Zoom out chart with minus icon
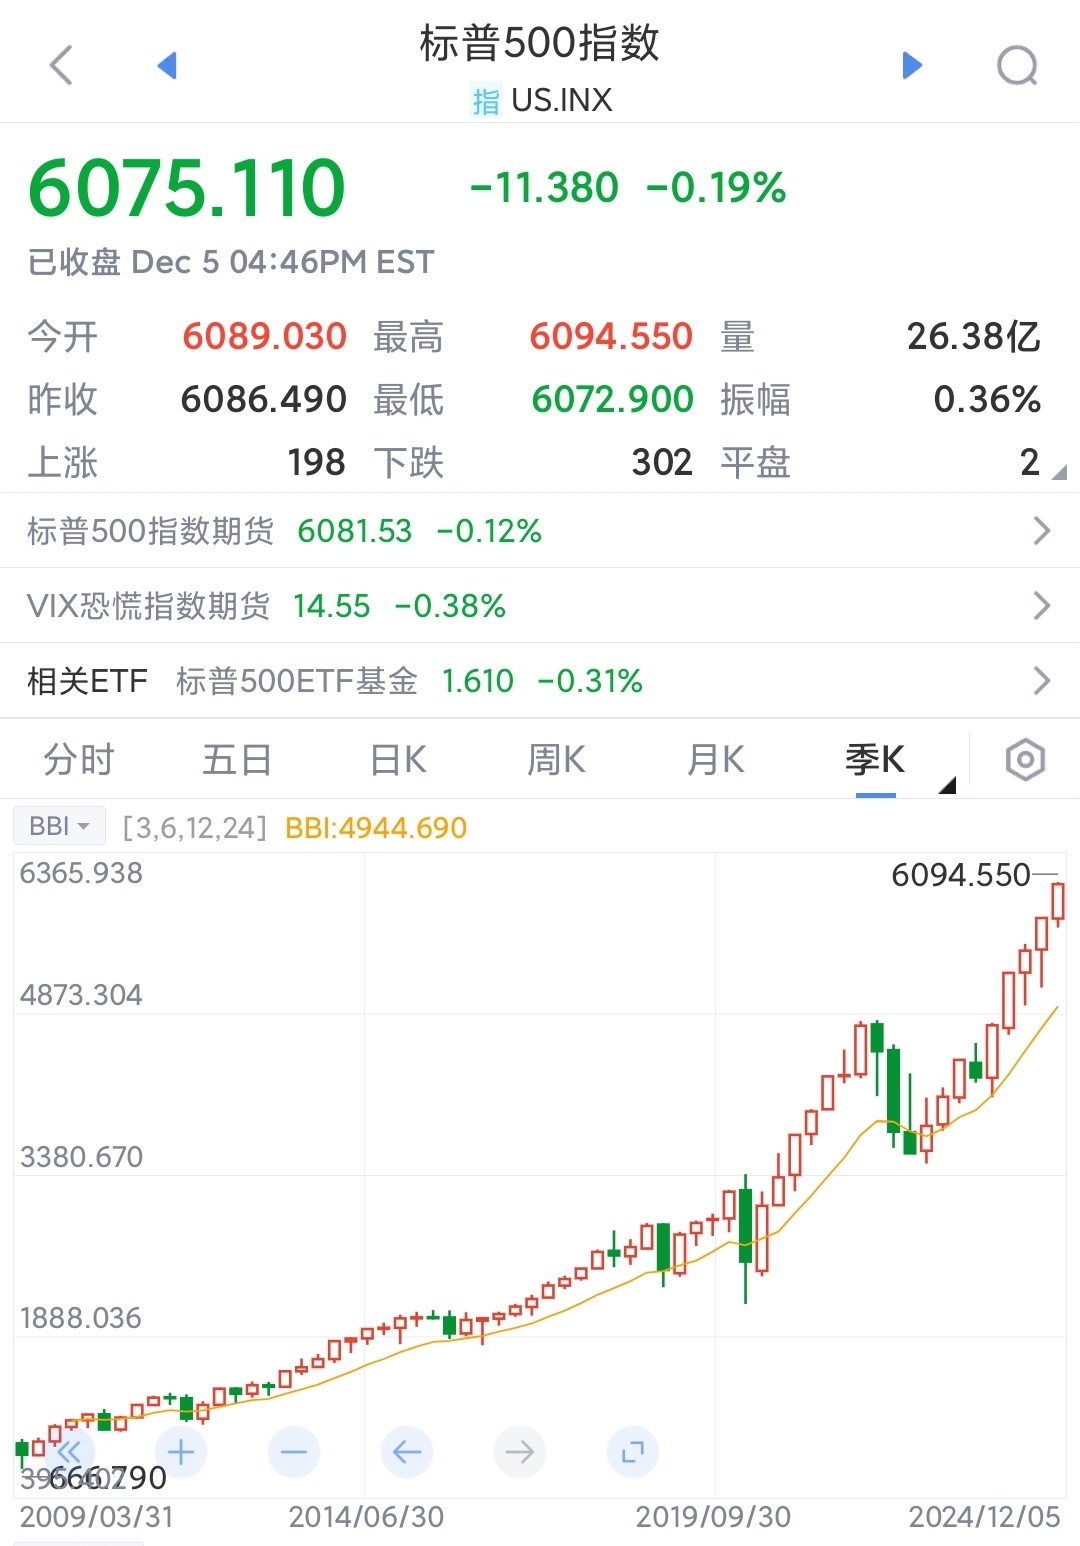The width and height of the screenshot is (1080, 1546). tap(294, 1452)
